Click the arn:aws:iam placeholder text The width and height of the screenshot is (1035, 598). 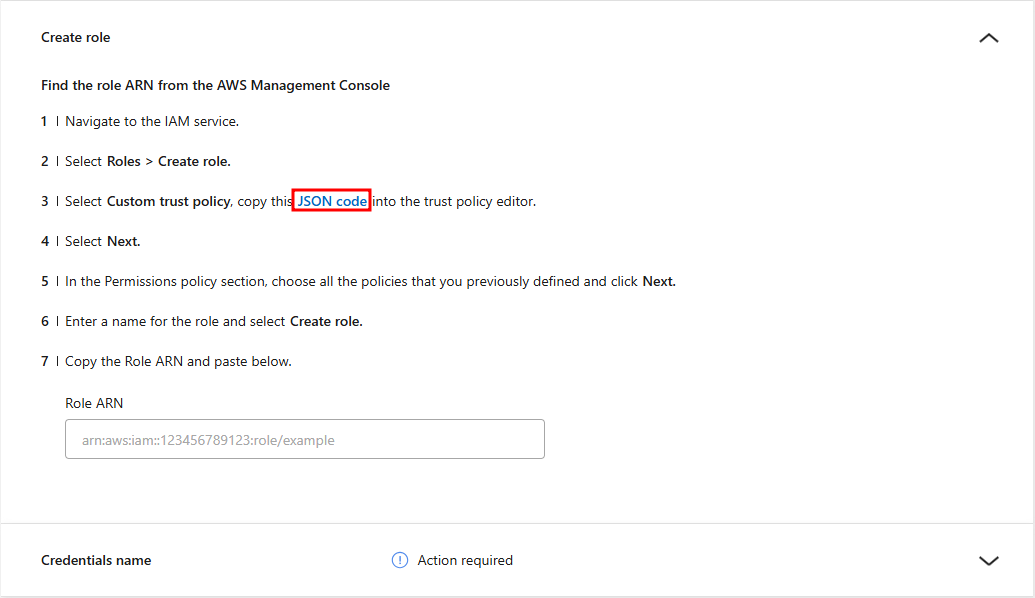pos(208,440)
